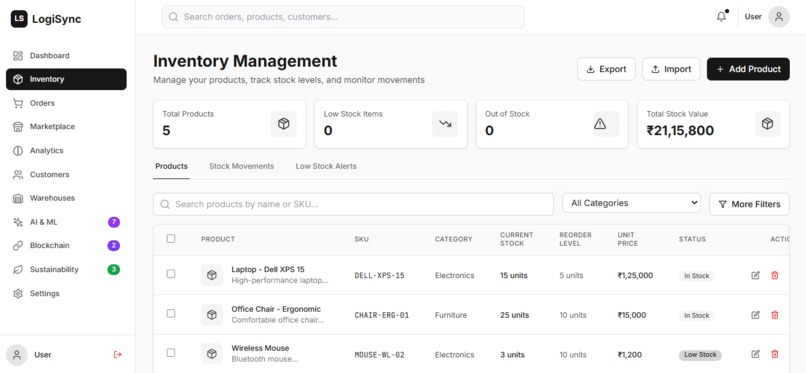Click the LogiSync logo icon

pos(19,19)
